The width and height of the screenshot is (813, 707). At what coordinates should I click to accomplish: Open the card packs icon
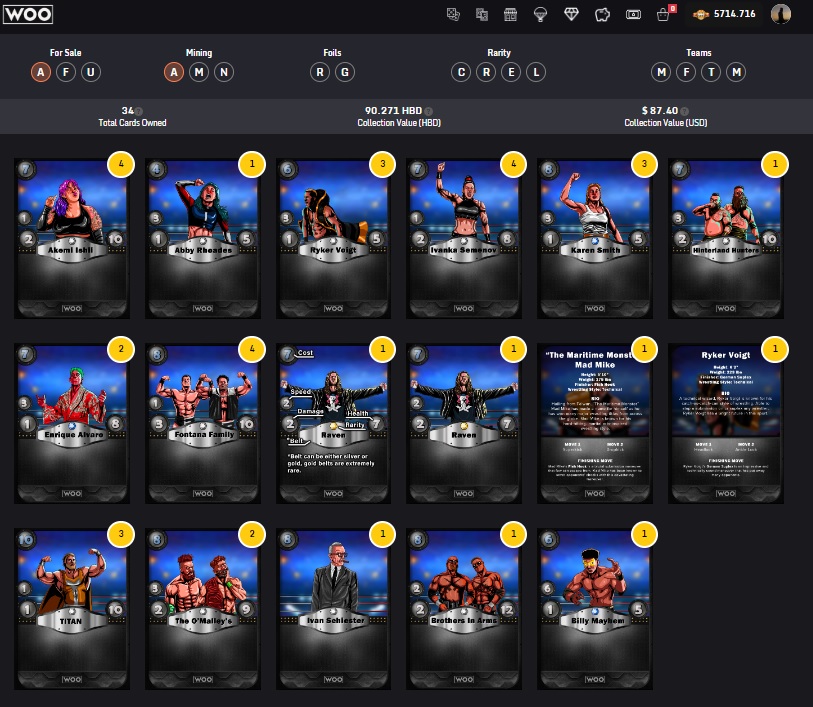coord(482,15)
